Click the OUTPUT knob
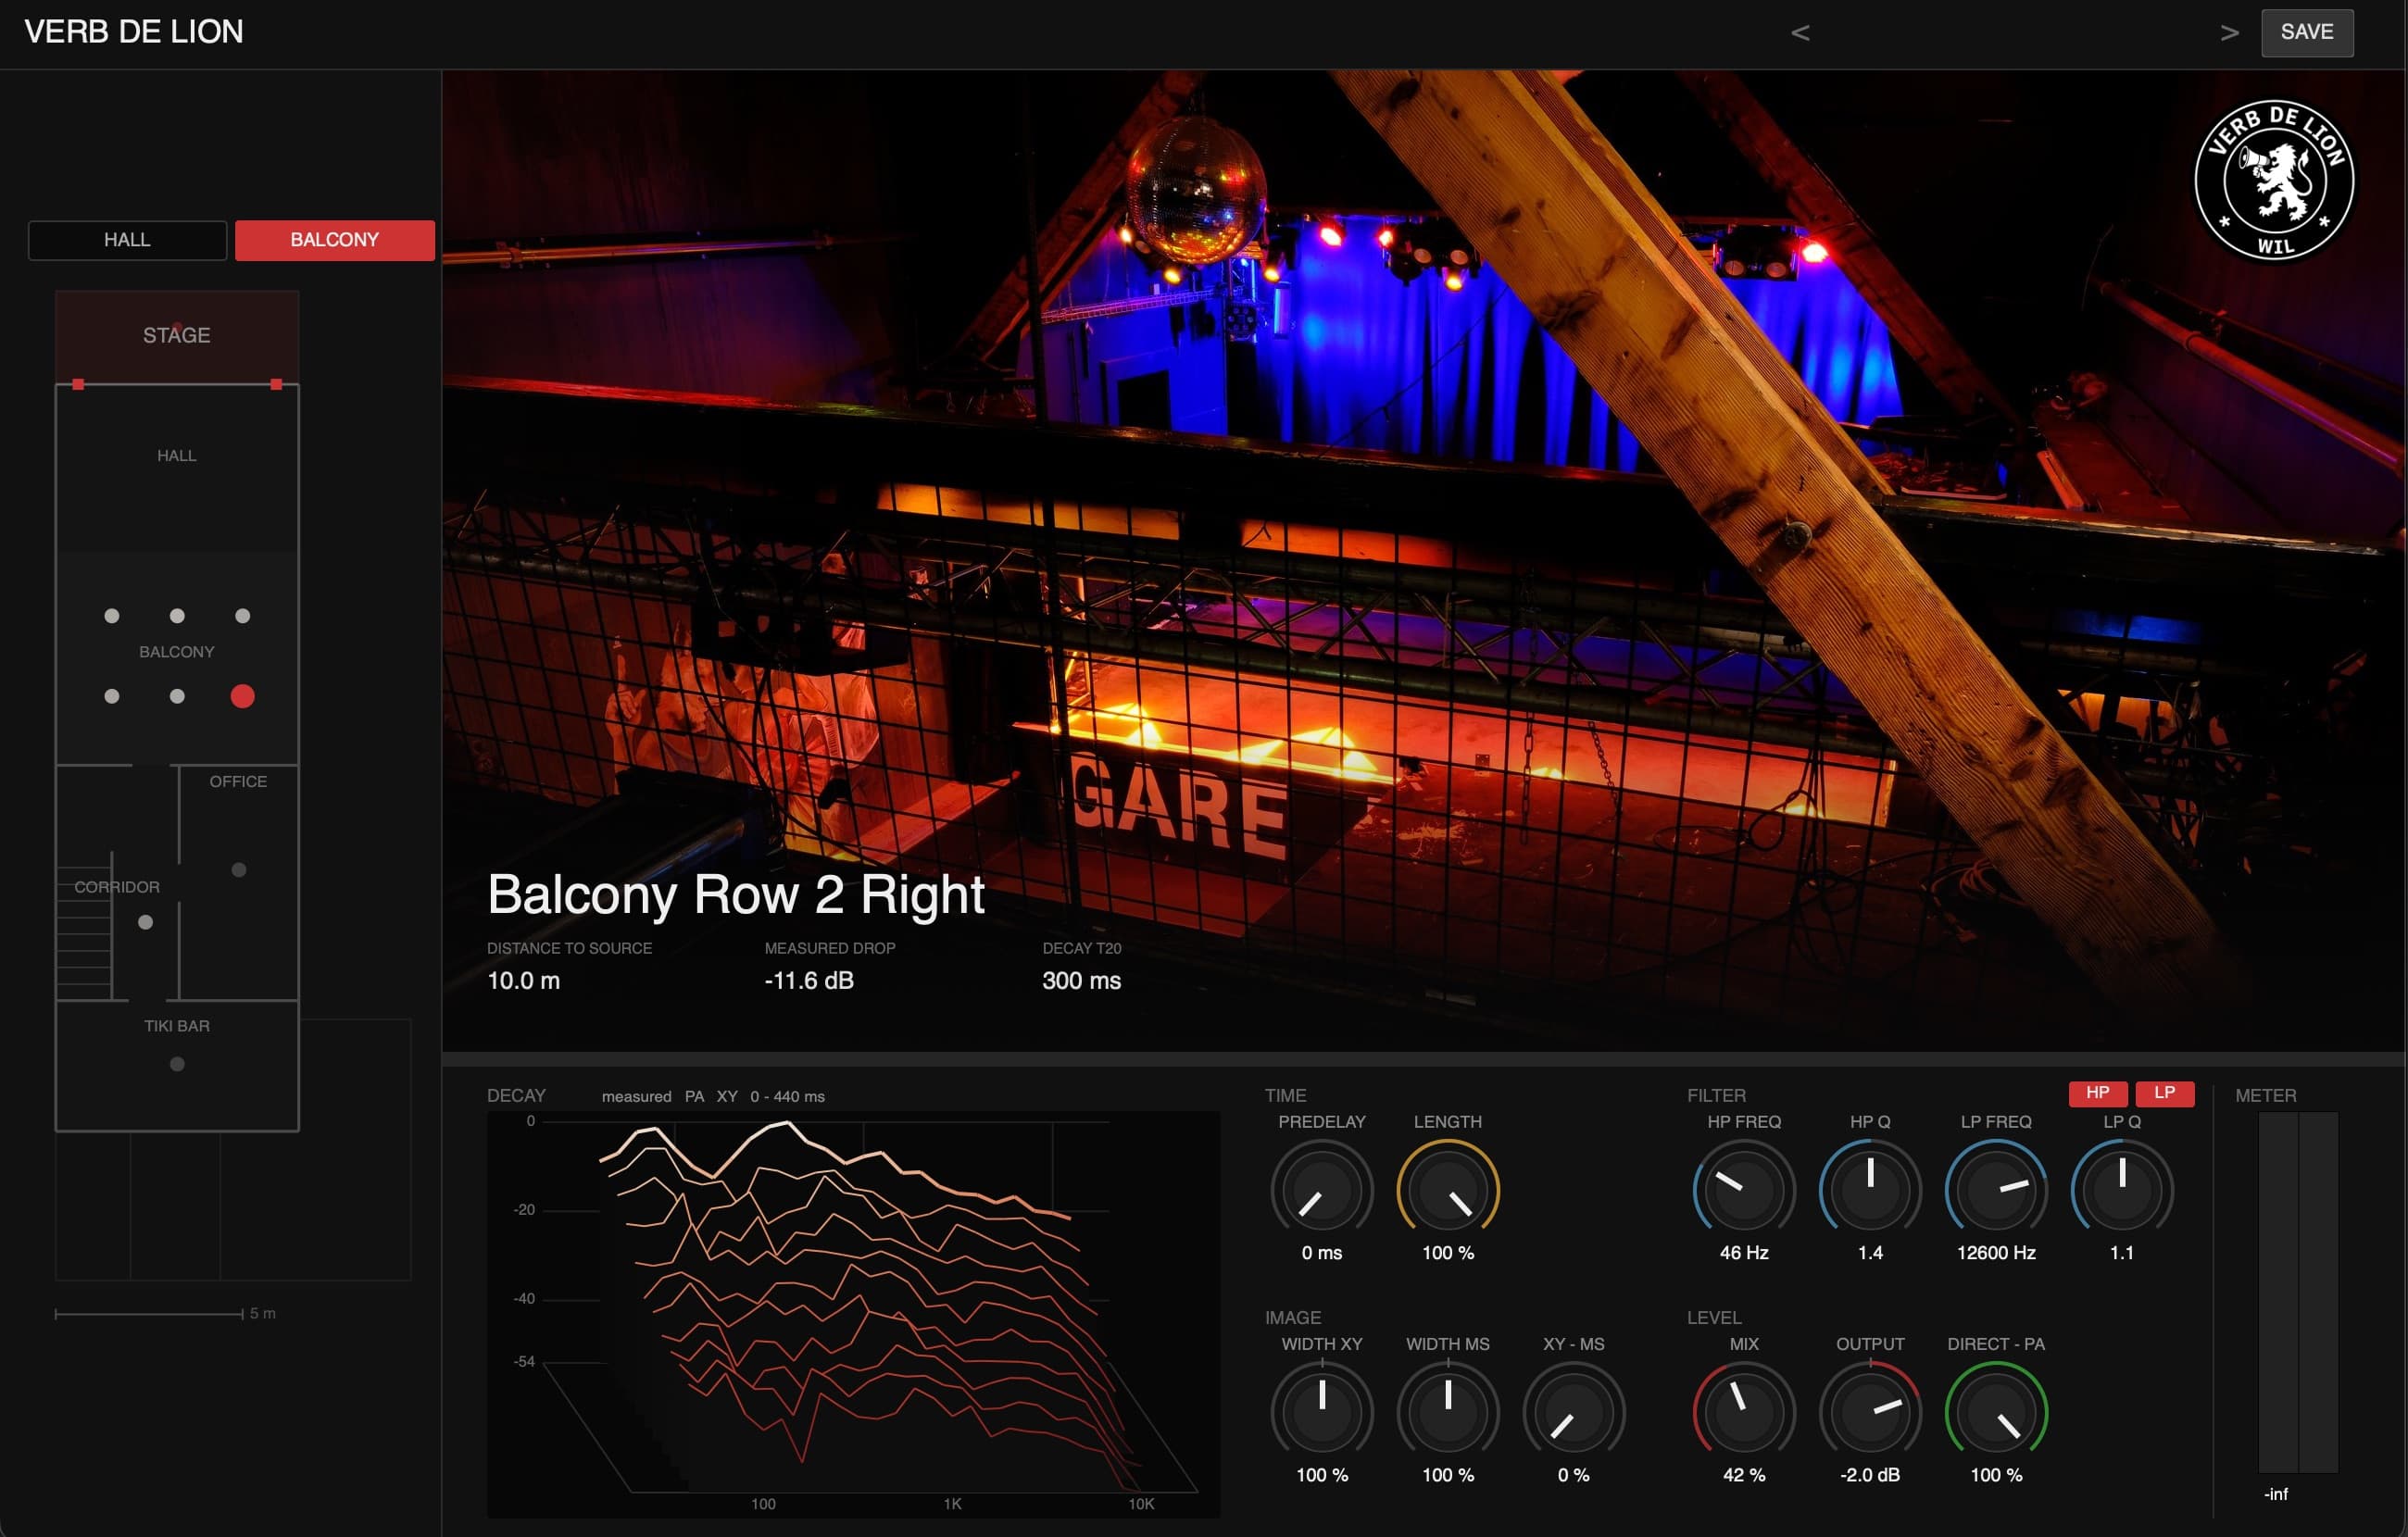Screen dimensions: 2408x1537 [x=1870, y=1412]
